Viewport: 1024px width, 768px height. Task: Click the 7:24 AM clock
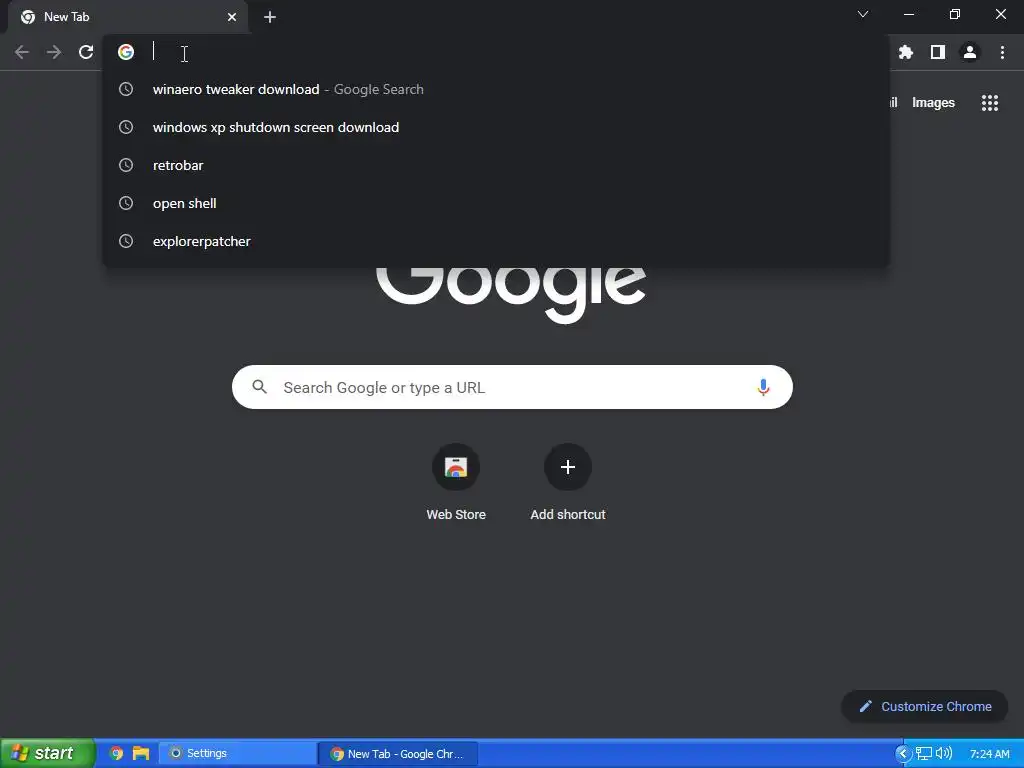989,754
